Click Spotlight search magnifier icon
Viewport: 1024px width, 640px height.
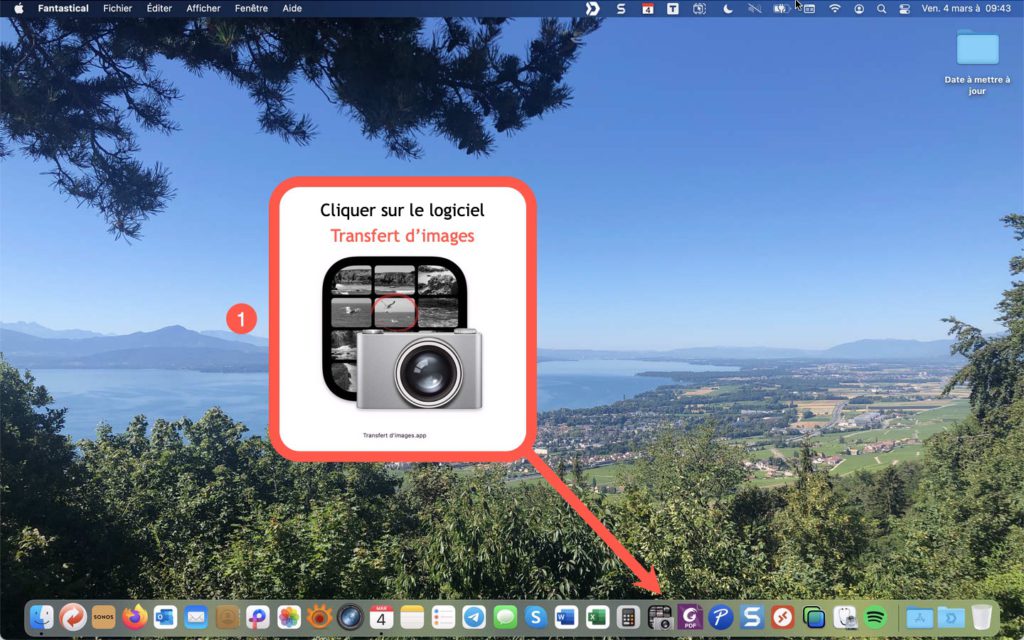click(x=881, y=8)
